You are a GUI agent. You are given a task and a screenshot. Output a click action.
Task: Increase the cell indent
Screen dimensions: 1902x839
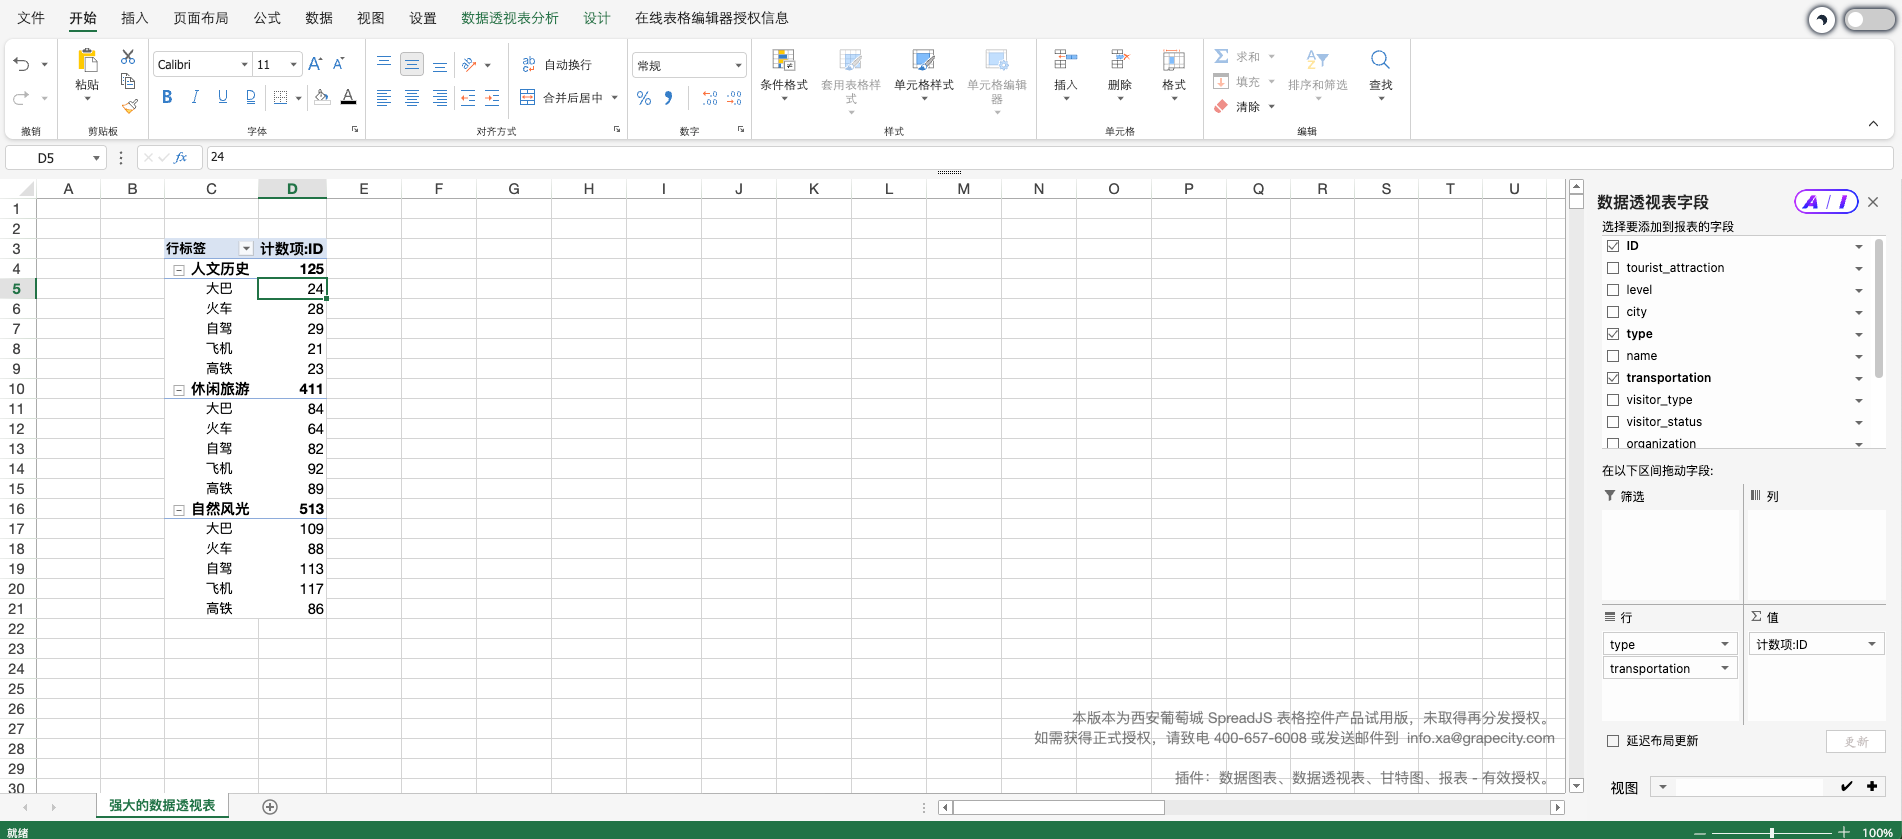coord(492,97)
